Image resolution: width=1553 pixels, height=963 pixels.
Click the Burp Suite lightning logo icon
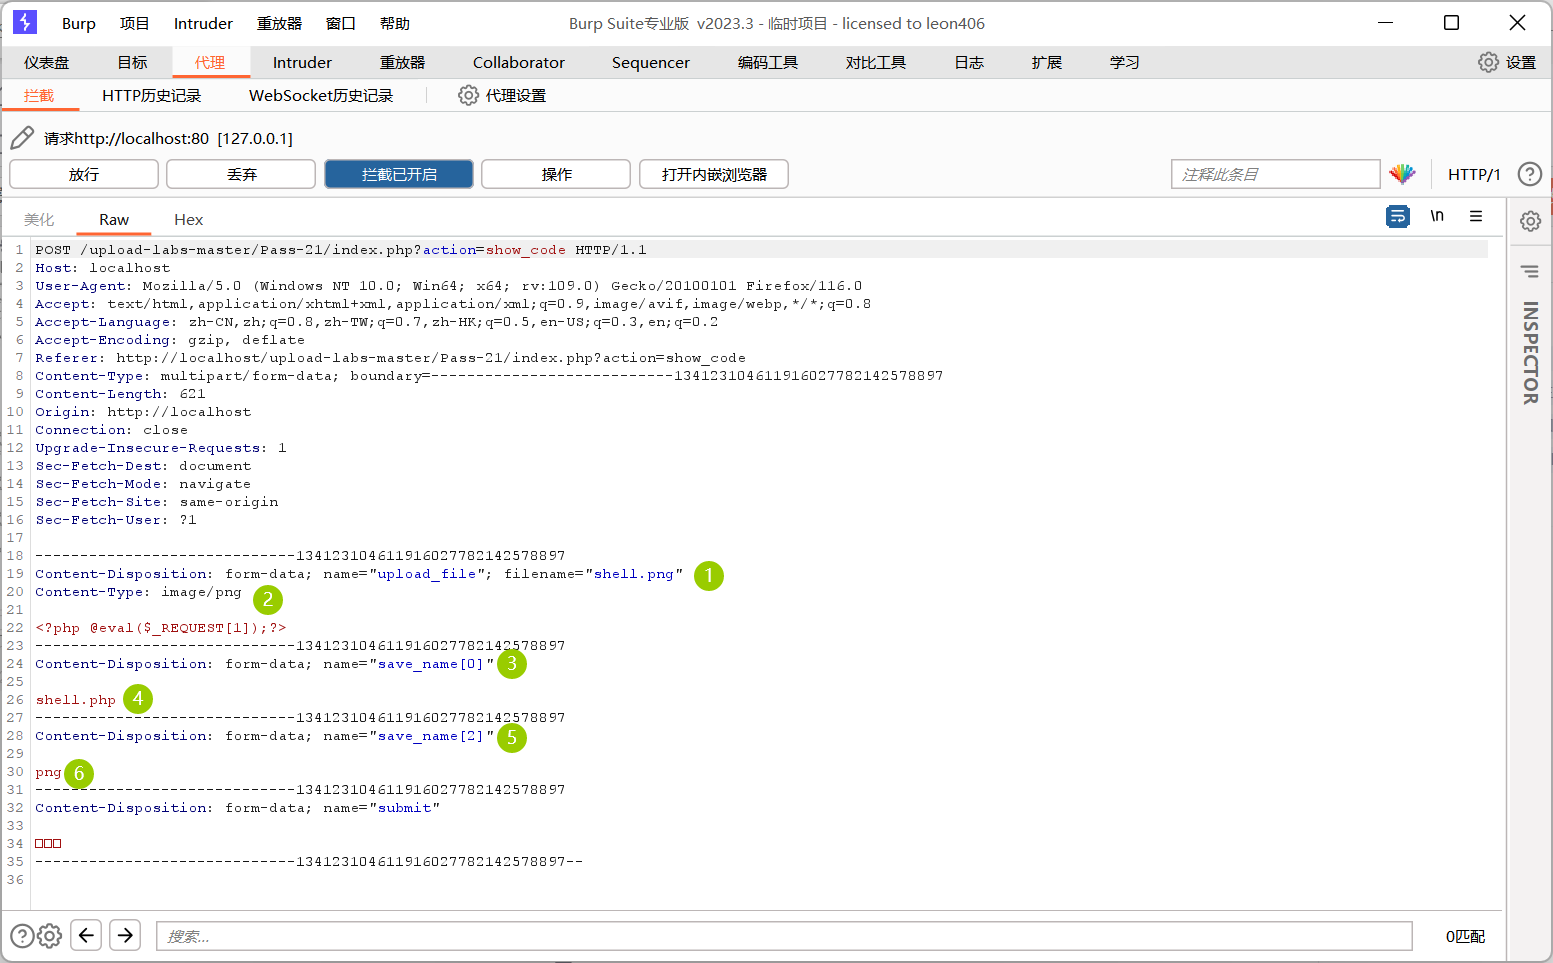(25, 22)
